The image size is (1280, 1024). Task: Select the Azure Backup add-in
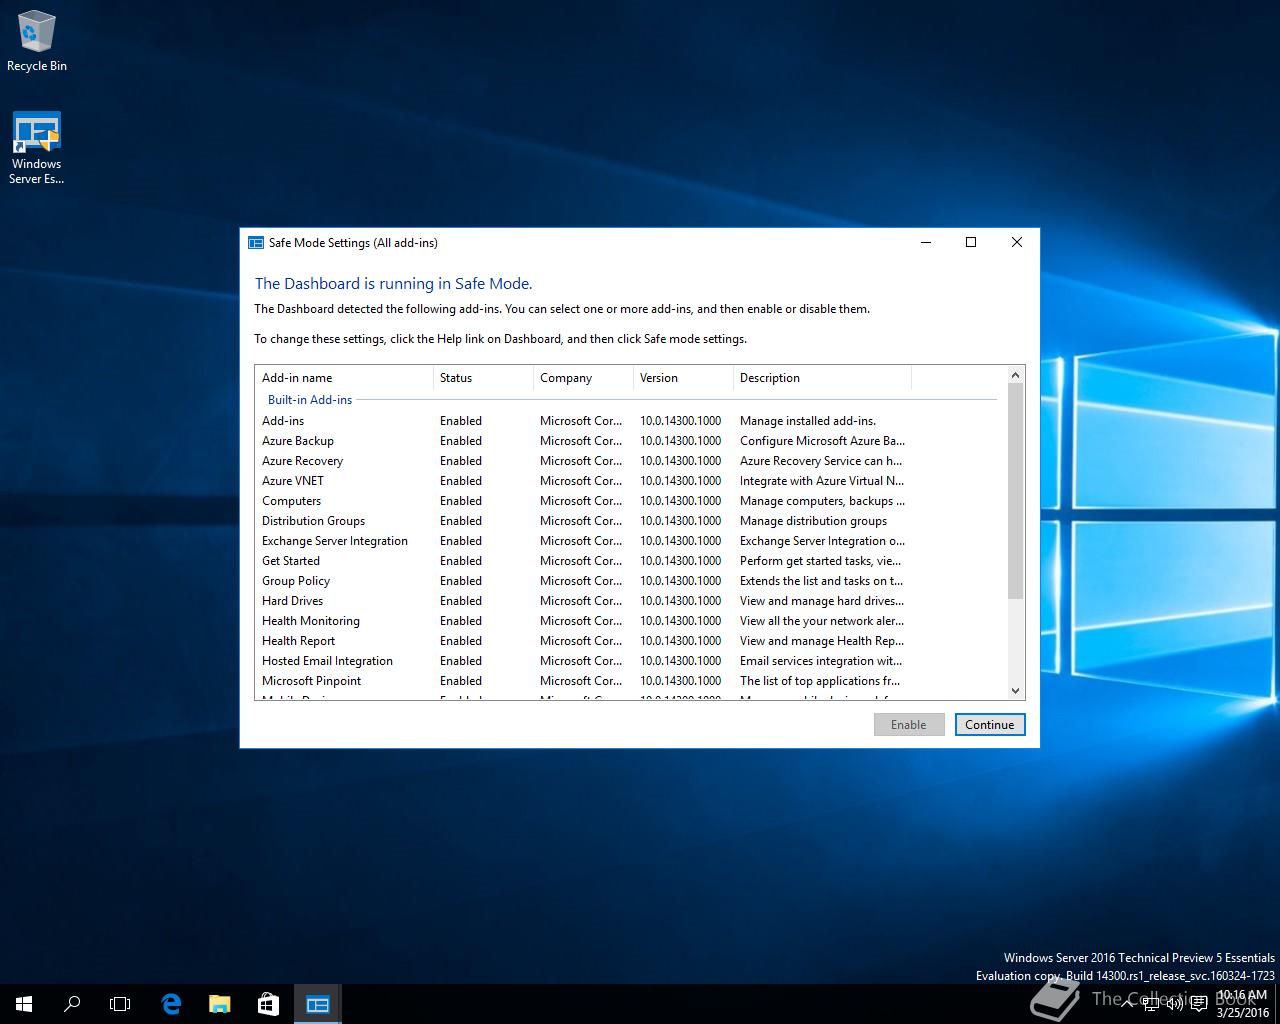[x=583, y=441]
